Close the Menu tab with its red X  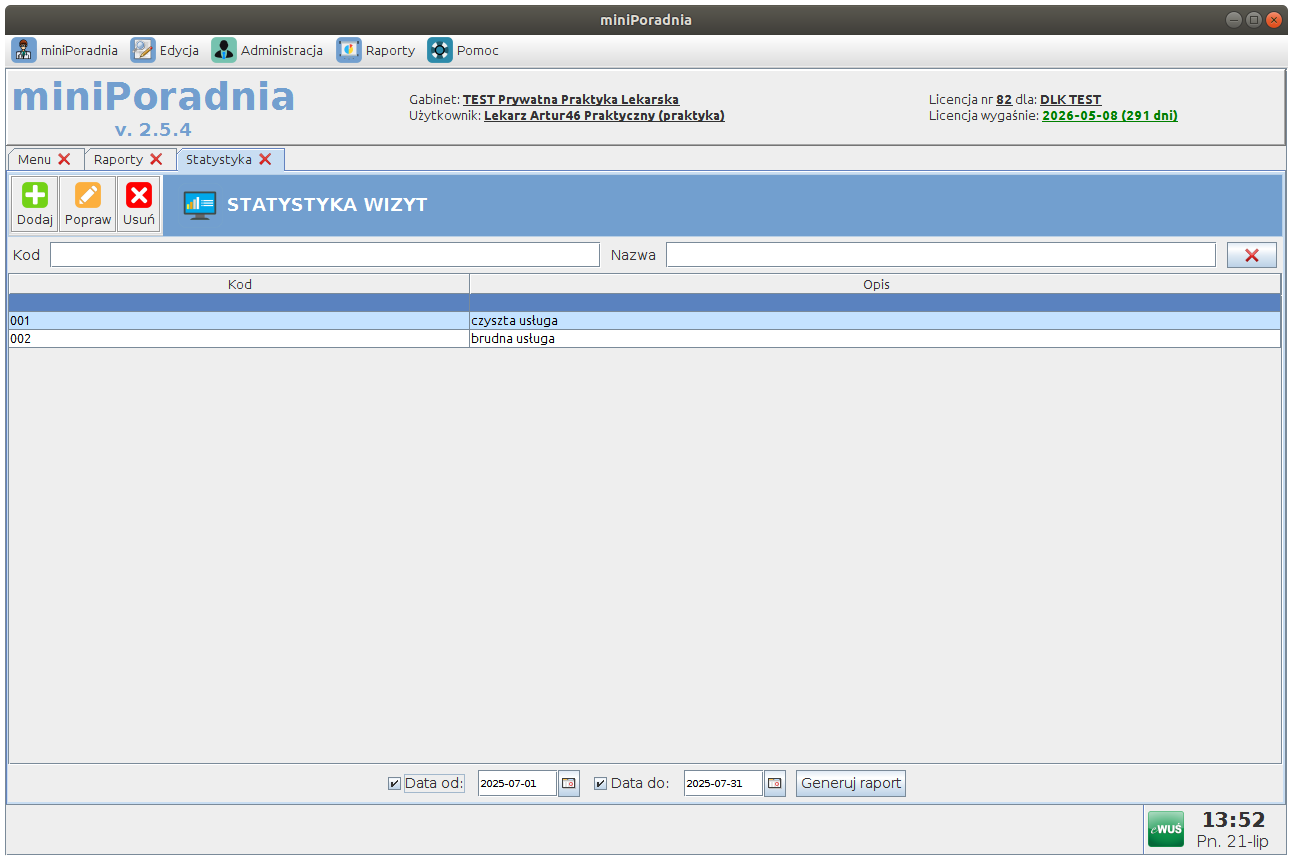64,159
